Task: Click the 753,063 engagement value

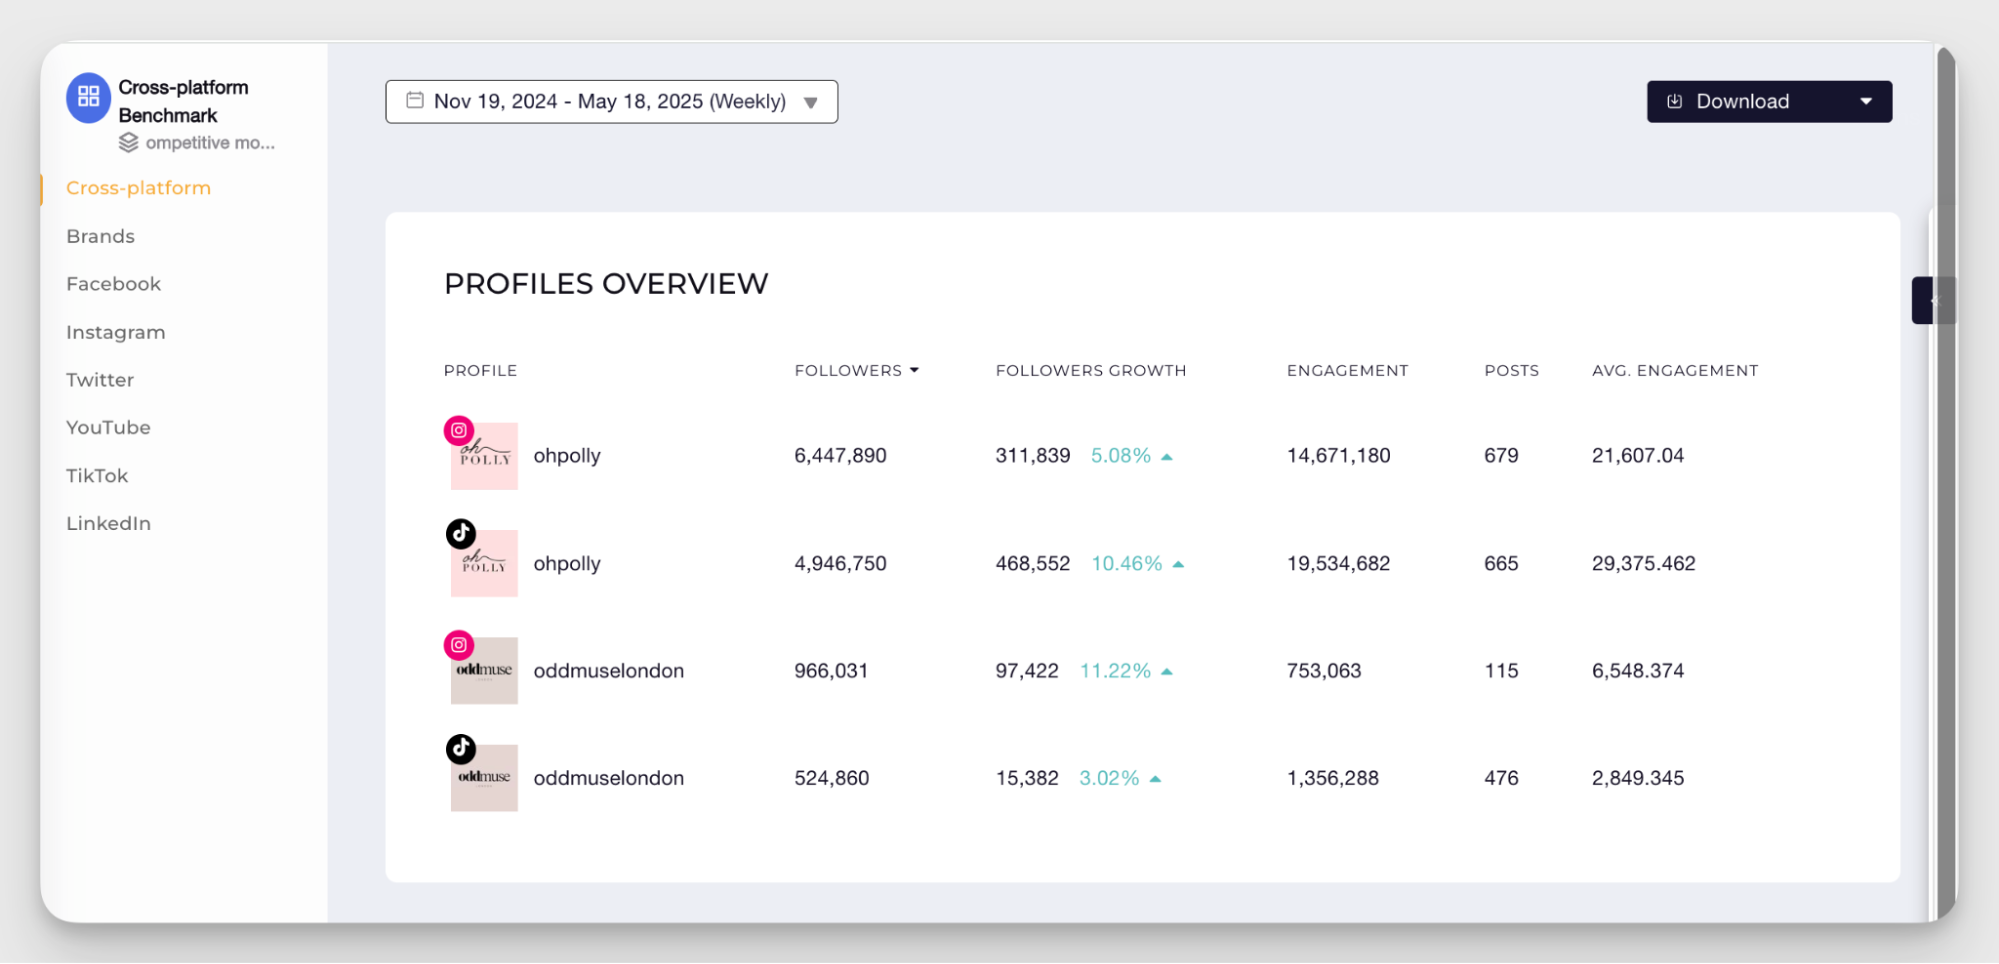Action: 1324,671
